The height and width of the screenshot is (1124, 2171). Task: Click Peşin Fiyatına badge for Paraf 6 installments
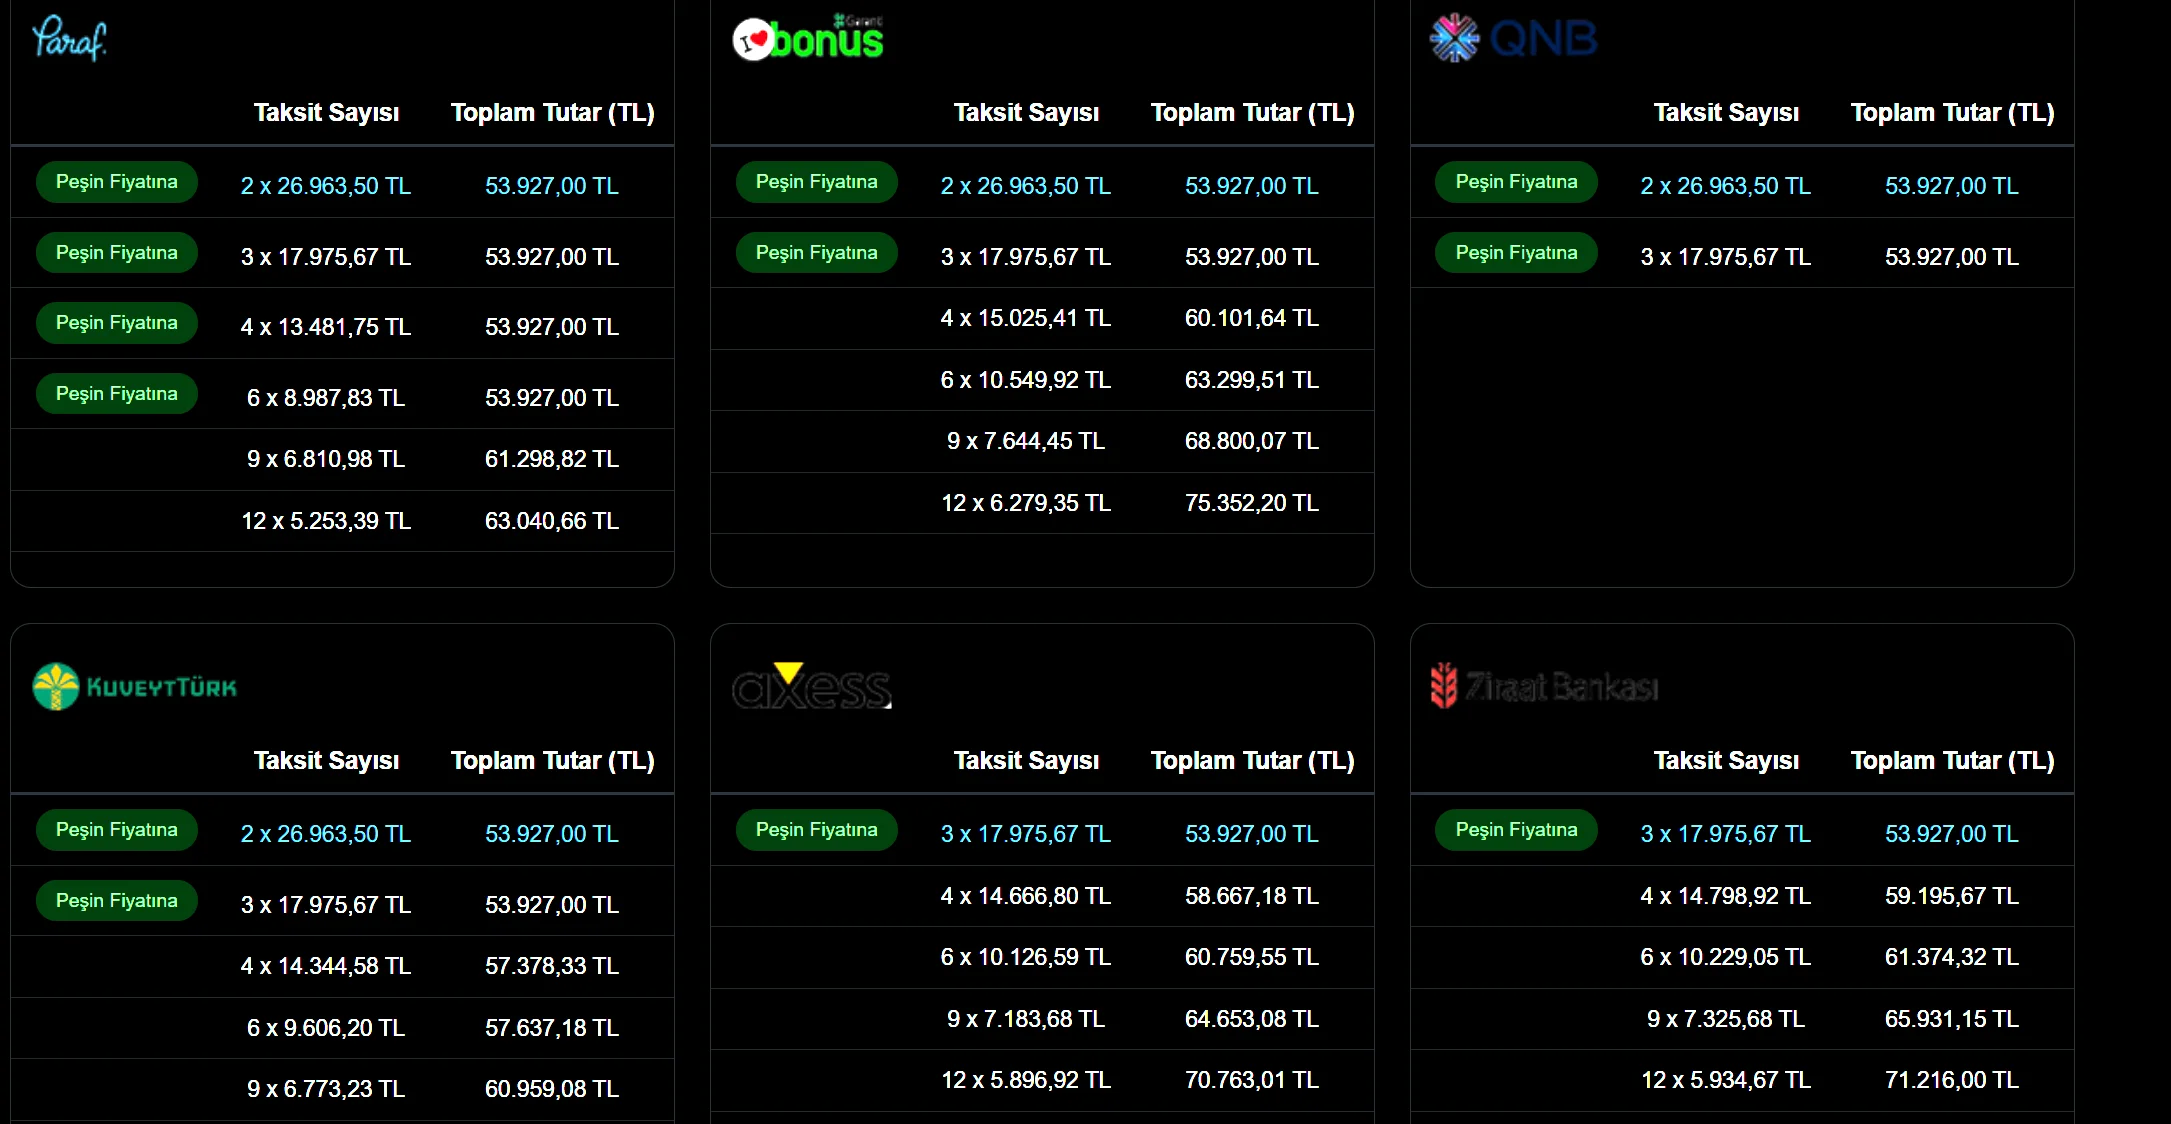pos(117,394)
